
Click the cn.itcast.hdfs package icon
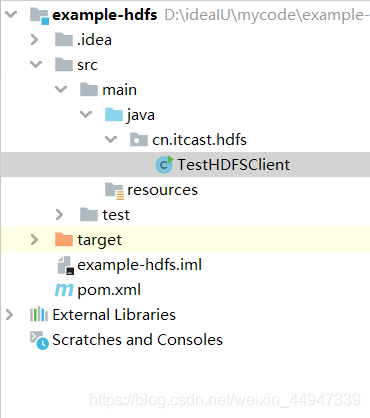[x=139, y=139]
